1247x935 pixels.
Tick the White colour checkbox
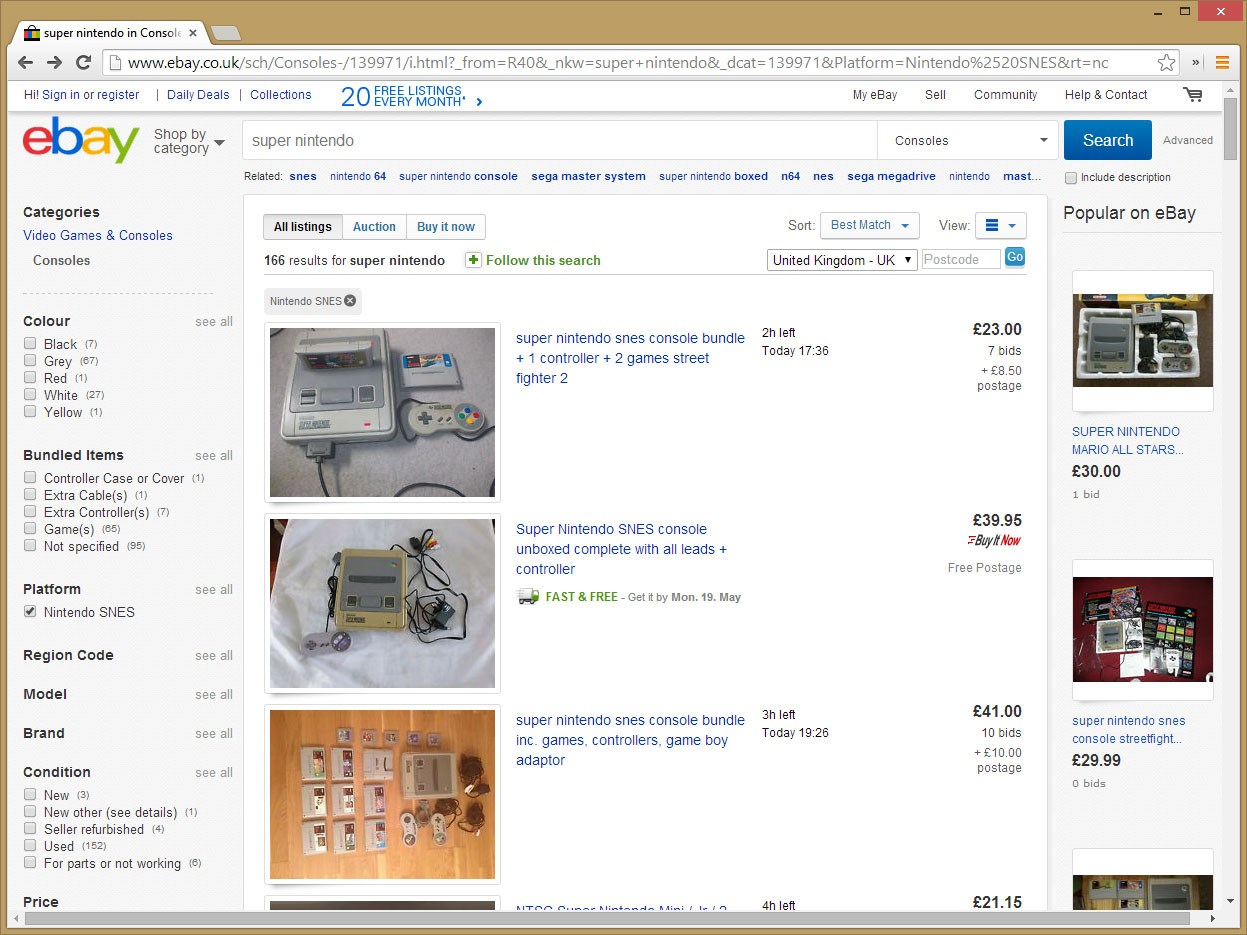click(x=30, y=395)
